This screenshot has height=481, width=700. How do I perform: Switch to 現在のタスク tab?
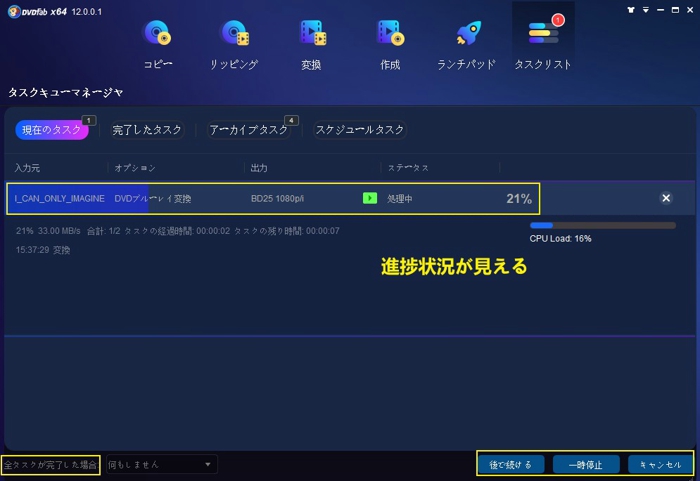click(x=52, y=130)
